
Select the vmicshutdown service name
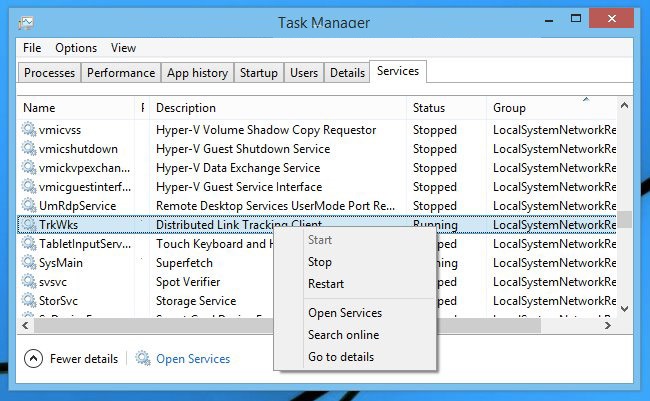pos(78,149)
